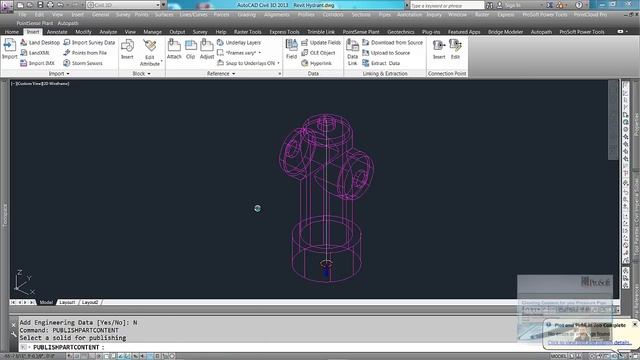The height and width of the screenshot is (360, 640).
Task: Expand the Reference panel dropdown
Action: point(221,73)
